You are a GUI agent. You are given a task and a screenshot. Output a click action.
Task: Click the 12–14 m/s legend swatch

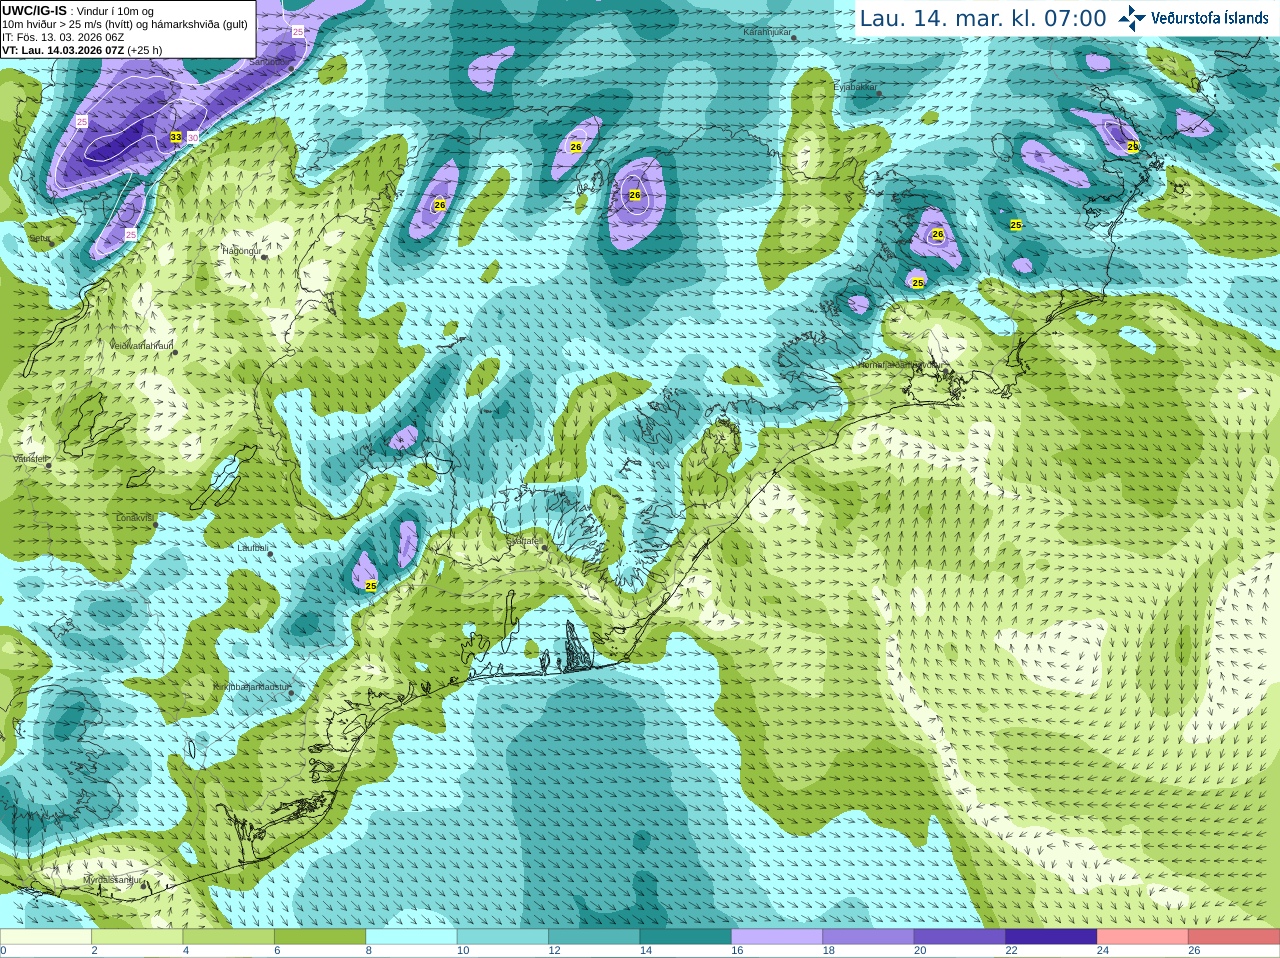[x=595, y=937]
